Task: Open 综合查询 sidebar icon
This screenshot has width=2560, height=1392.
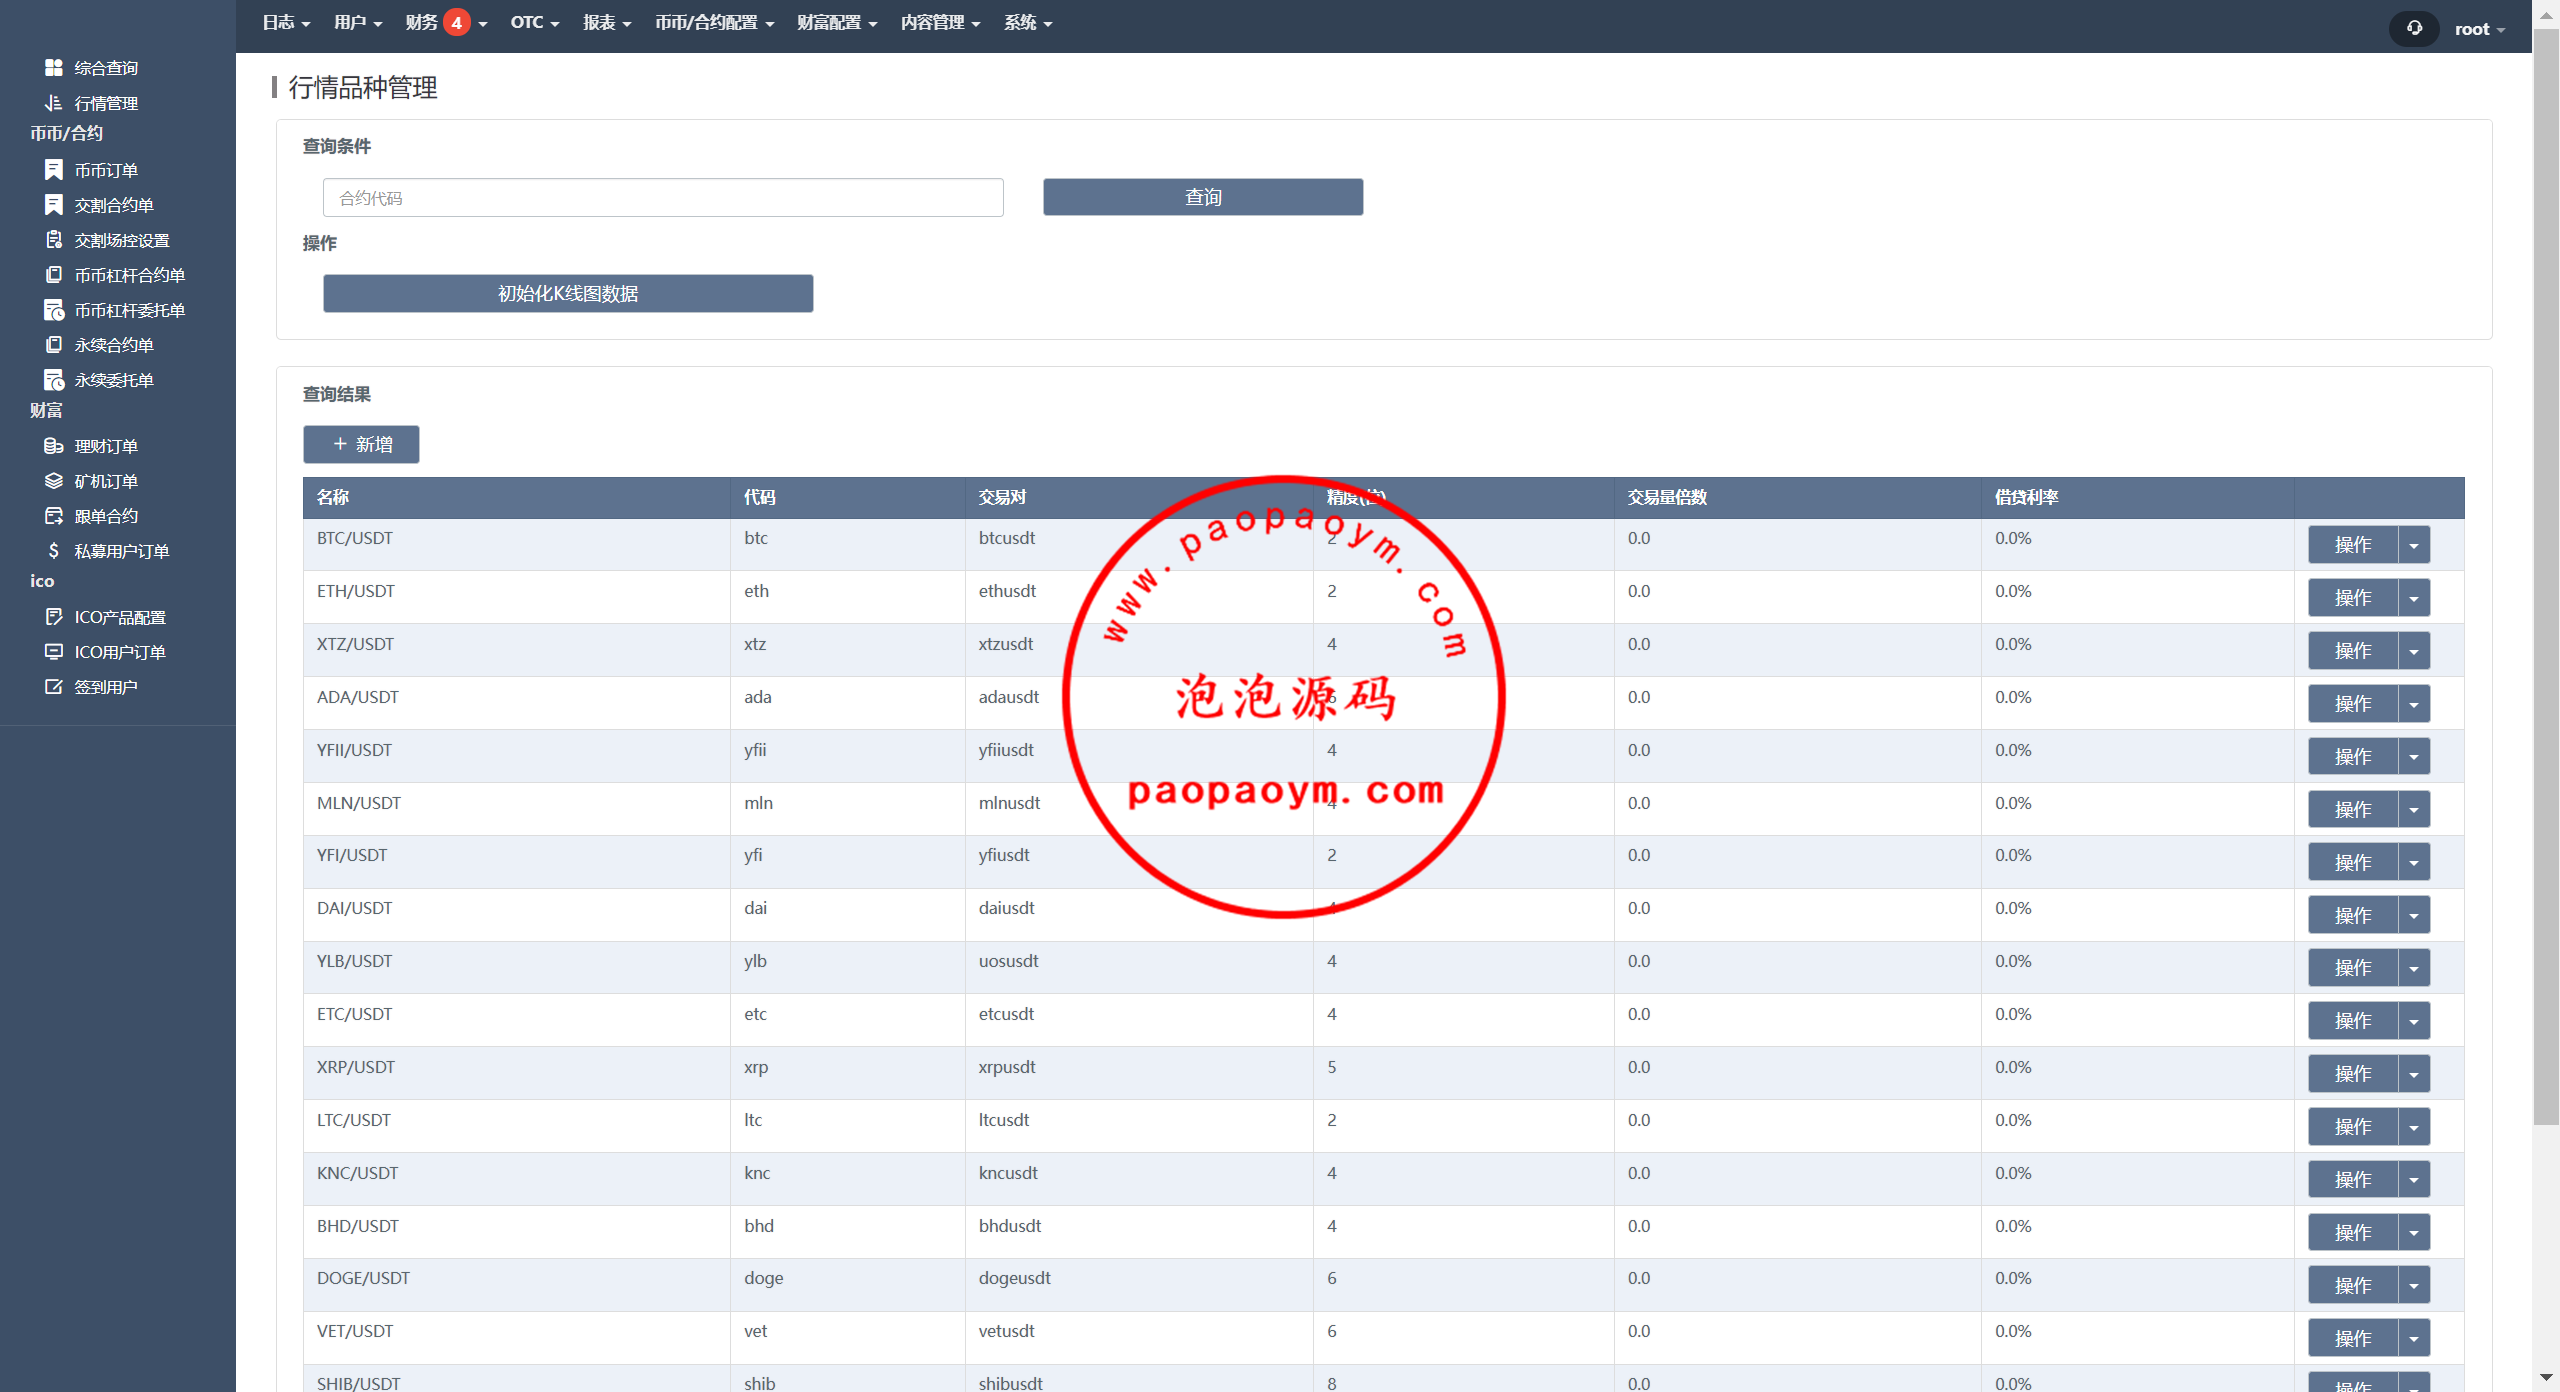Action: tap(54, 68)
